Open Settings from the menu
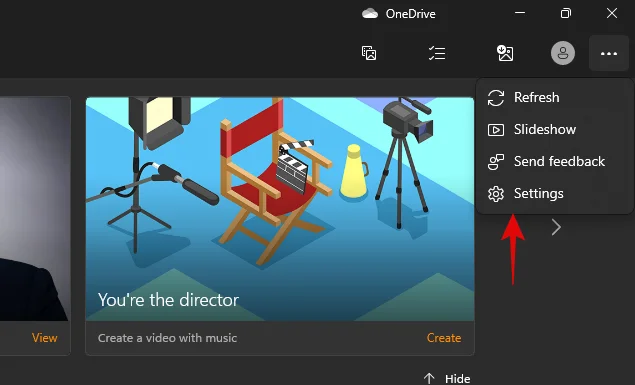The height and width of the screenshot is (385, 635). tap(555, 194)
